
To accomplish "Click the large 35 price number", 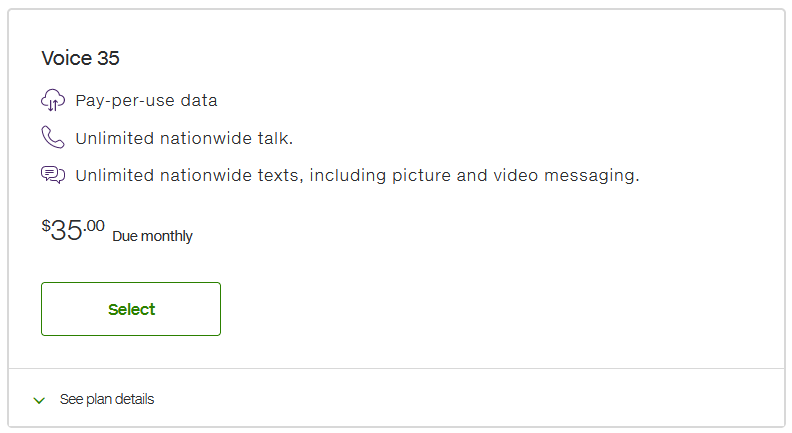I will point(67,231).
